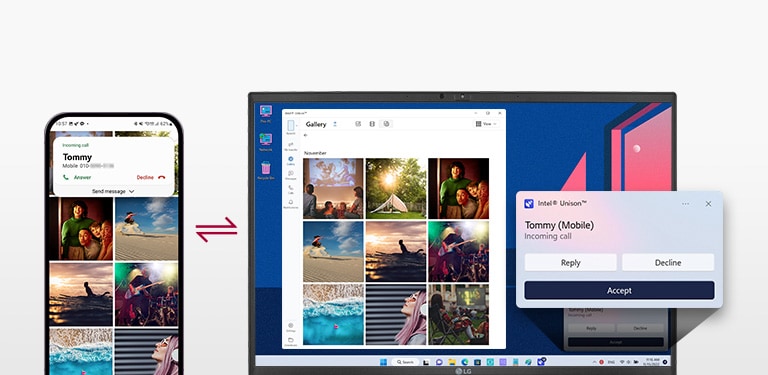Accept the call in large Unison notification

[x=619, y=290]
